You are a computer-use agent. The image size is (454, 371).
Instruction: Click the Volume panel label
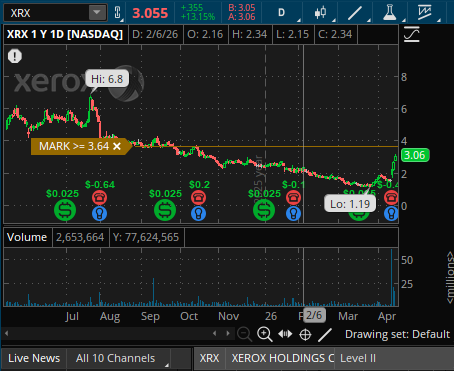27,237
